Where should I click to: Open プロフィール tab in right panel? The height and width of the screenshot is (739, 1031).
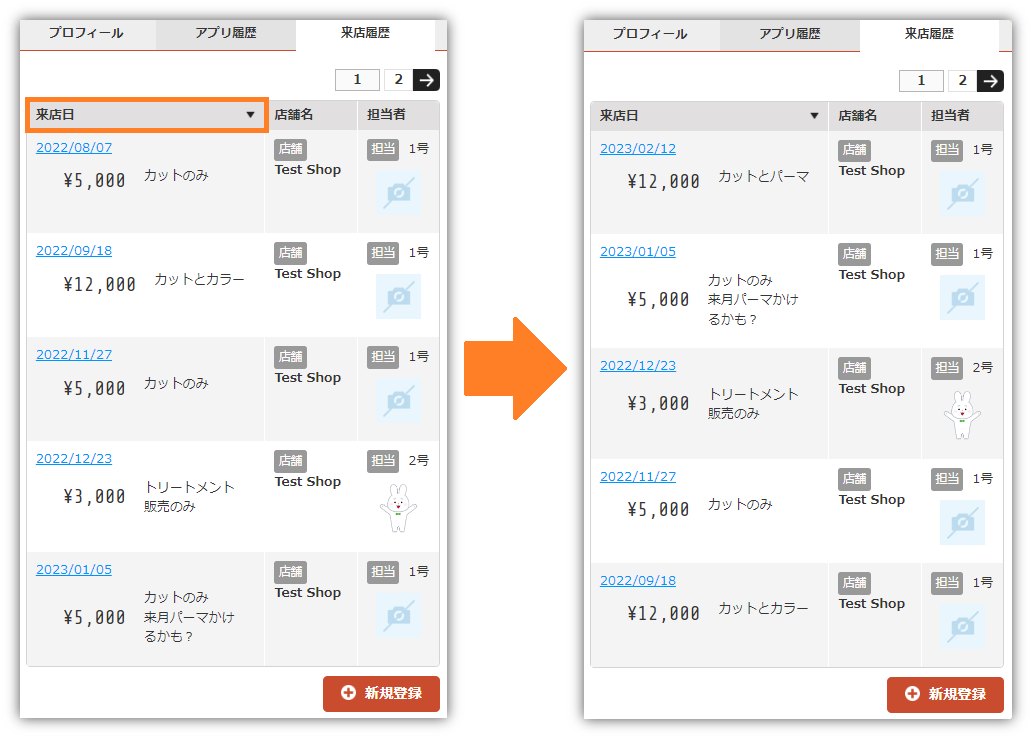(x=651, y=34)
